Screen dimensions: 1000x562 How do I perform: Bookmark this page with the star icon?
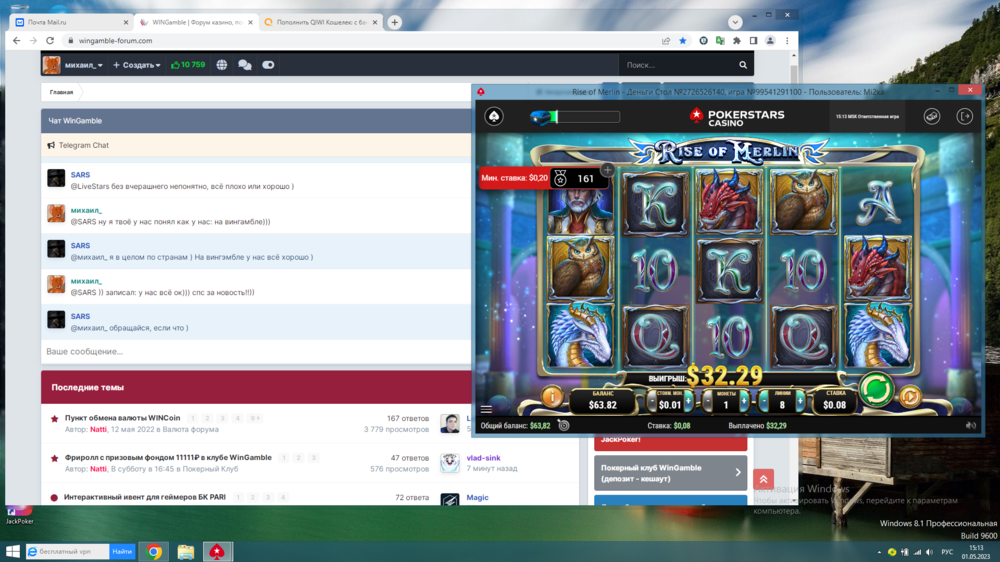tap(683, 41)
